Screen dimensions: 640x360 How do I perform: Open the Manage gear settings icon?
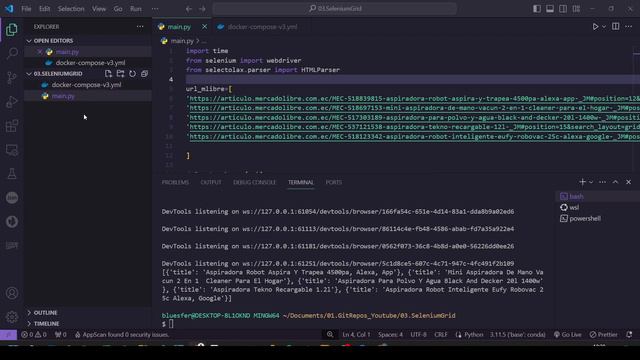point(12,317)
